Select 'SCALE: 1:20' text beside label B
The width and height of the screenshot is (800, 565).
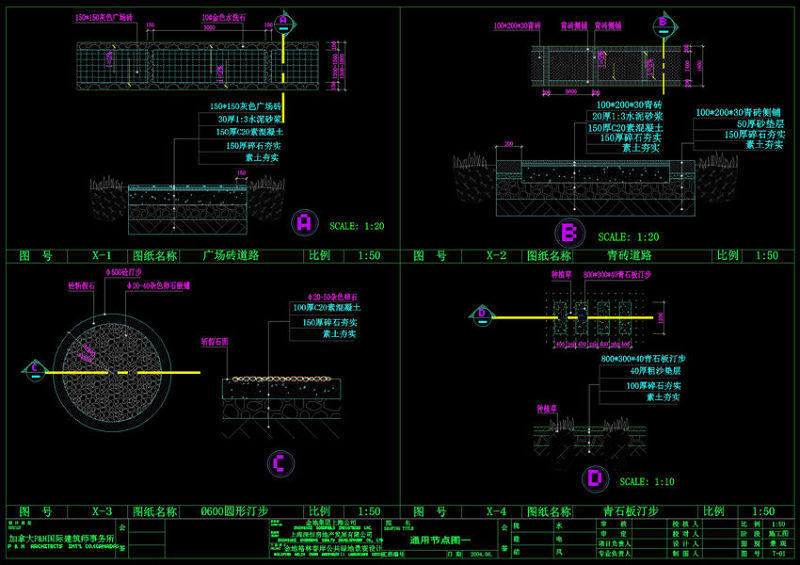click(x=628, y=237)
